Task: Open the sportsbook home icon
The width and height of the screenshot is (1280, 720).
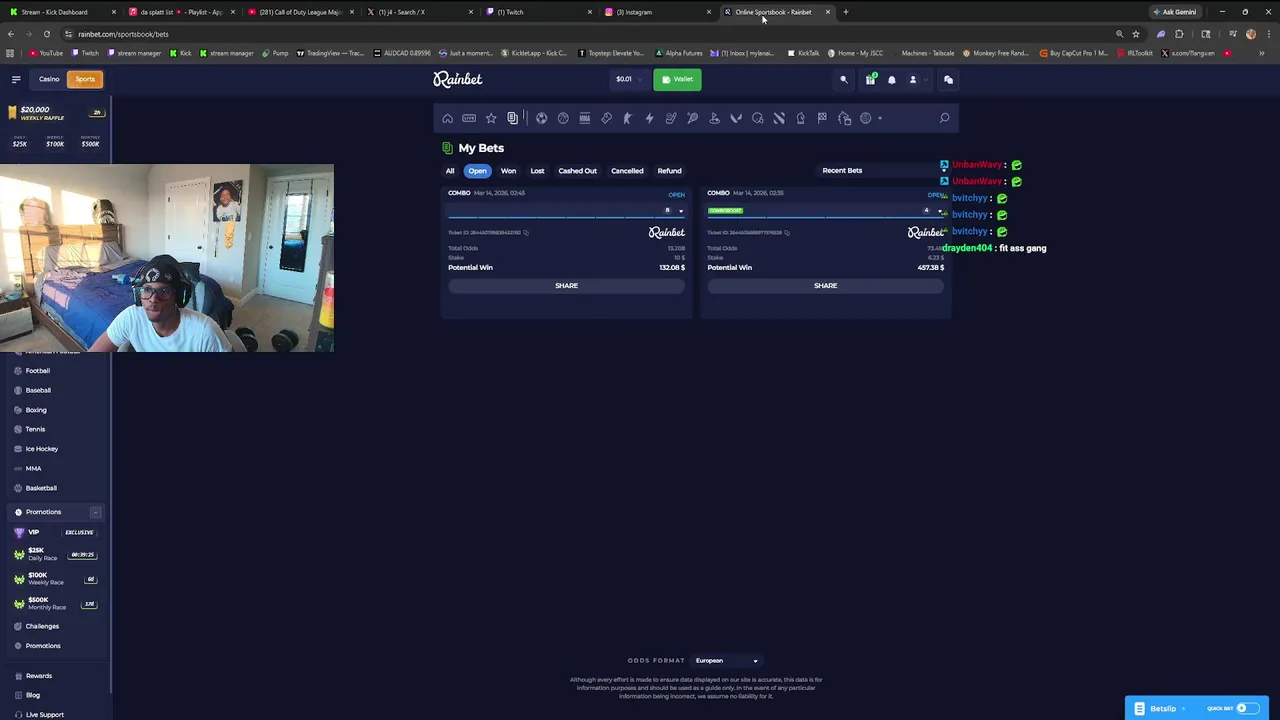Action: point(447,118)
